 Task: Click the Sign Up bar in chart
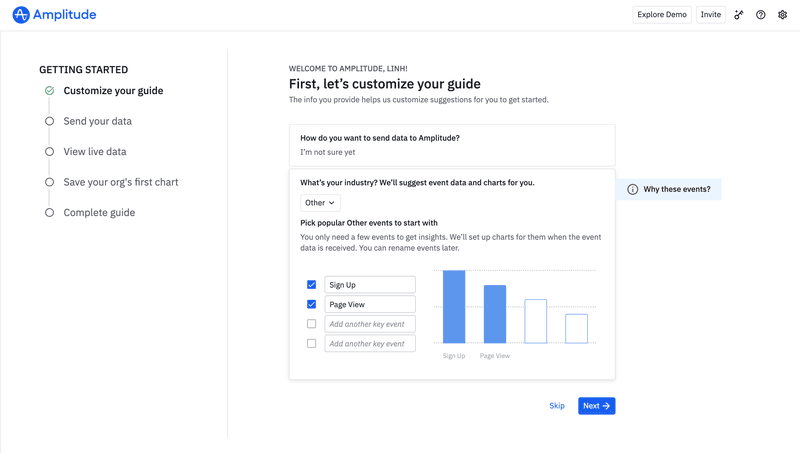[x=454, y=307]
